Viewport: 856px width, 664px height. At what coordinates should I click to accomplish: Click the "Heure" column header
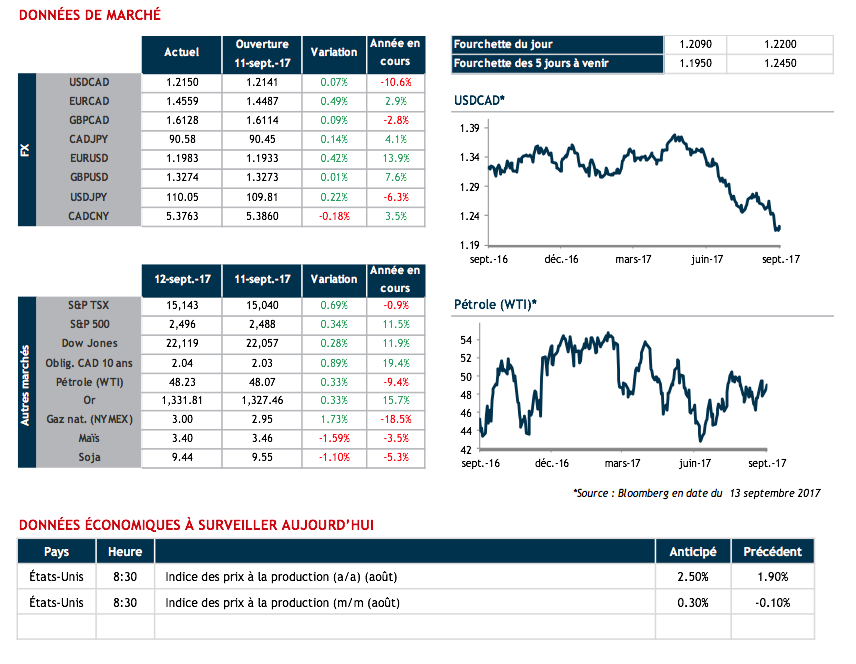pos(125,551)
